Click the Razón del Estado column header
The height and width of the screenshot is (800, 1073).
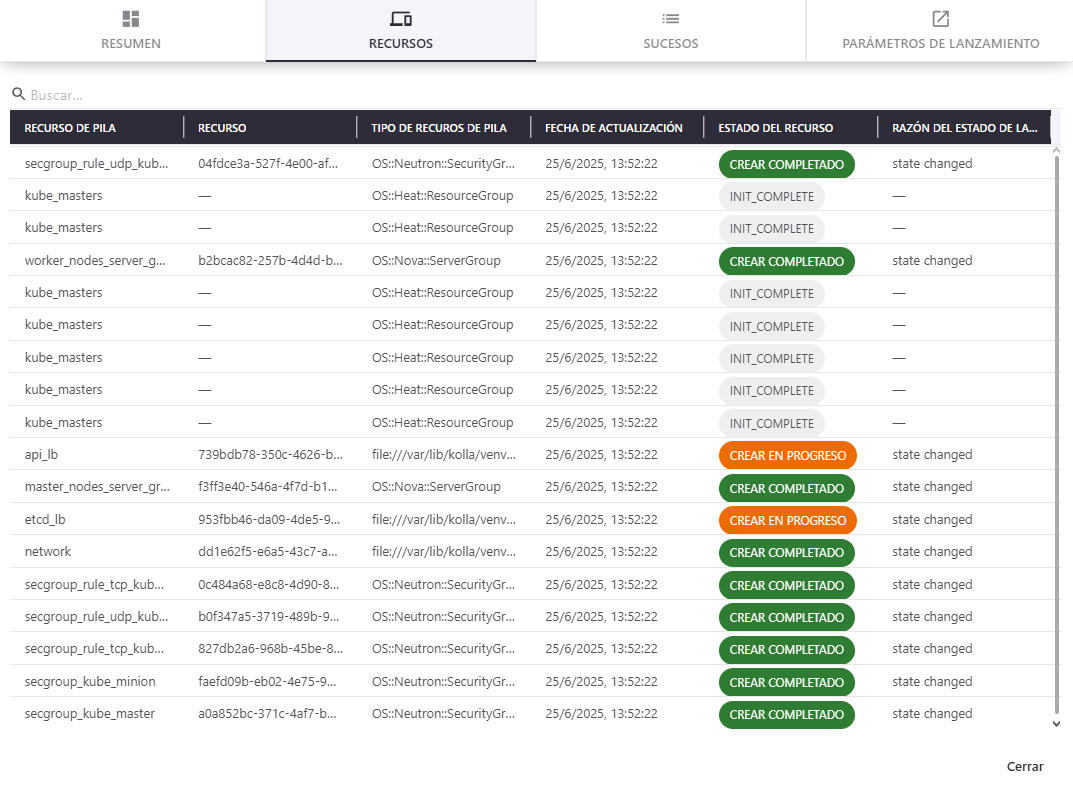(x=964, y=128)
